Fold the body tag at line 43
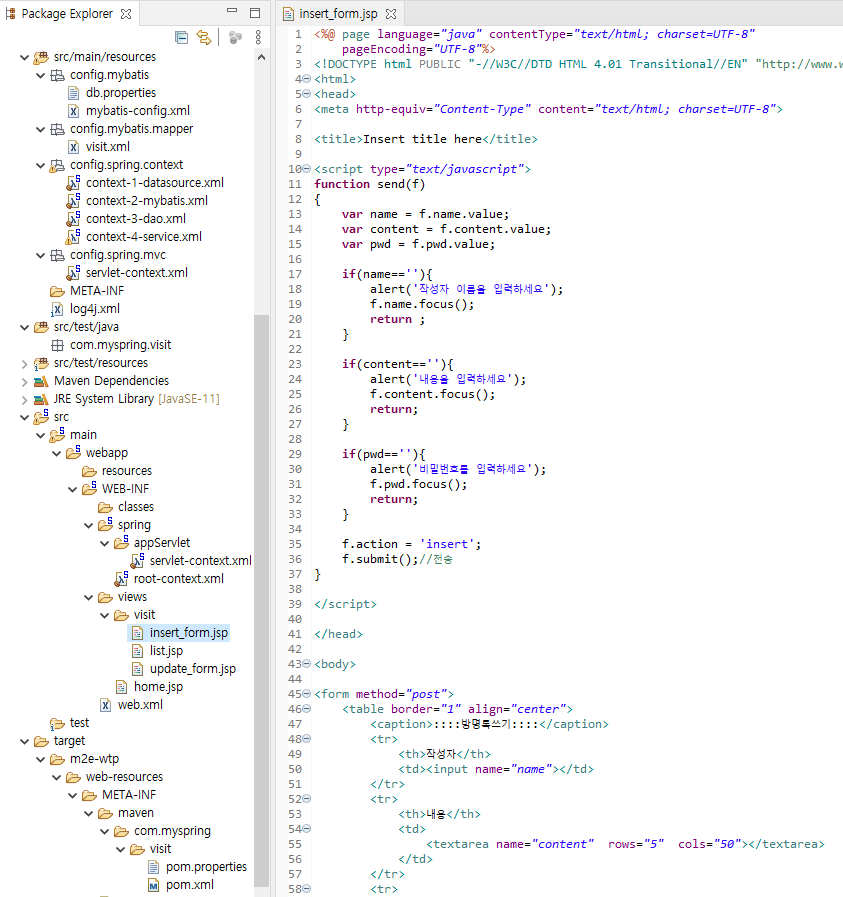 307,664
